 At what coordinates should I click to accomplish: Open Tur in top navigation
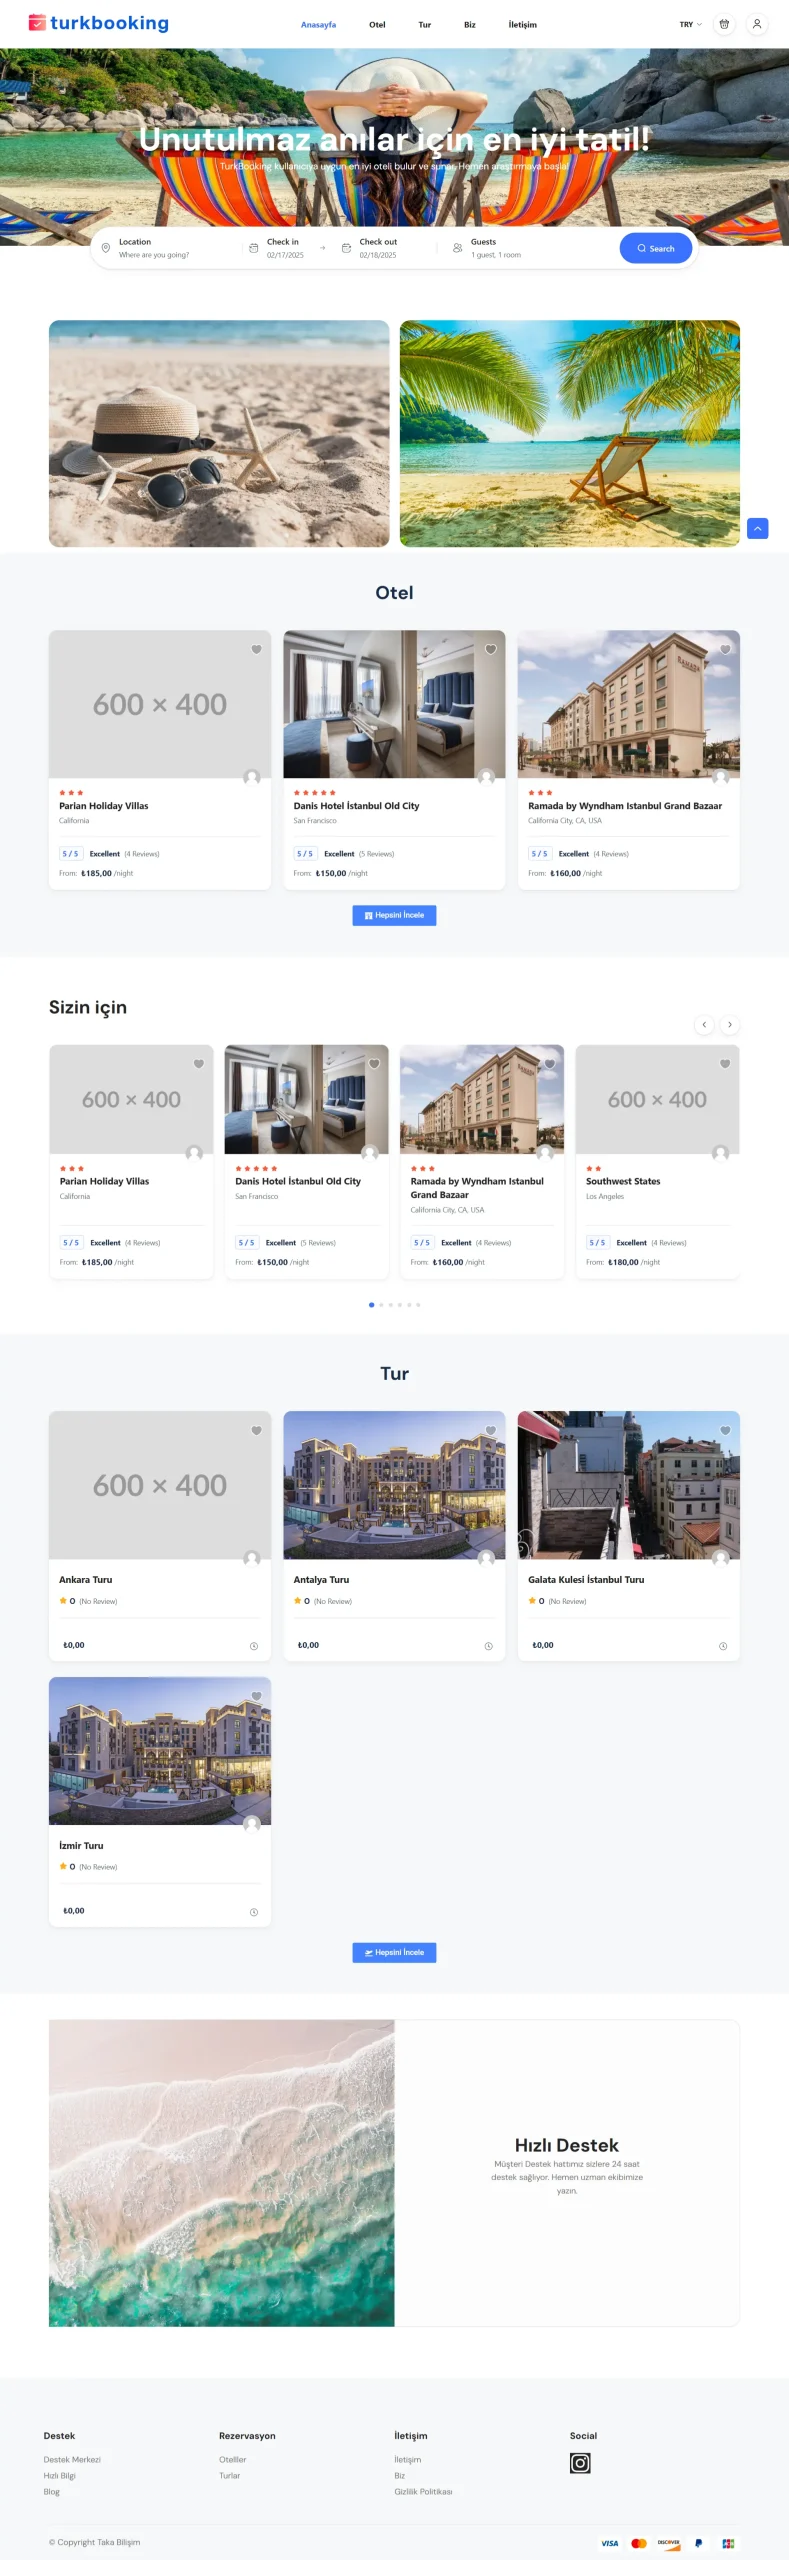coord(425,24)
